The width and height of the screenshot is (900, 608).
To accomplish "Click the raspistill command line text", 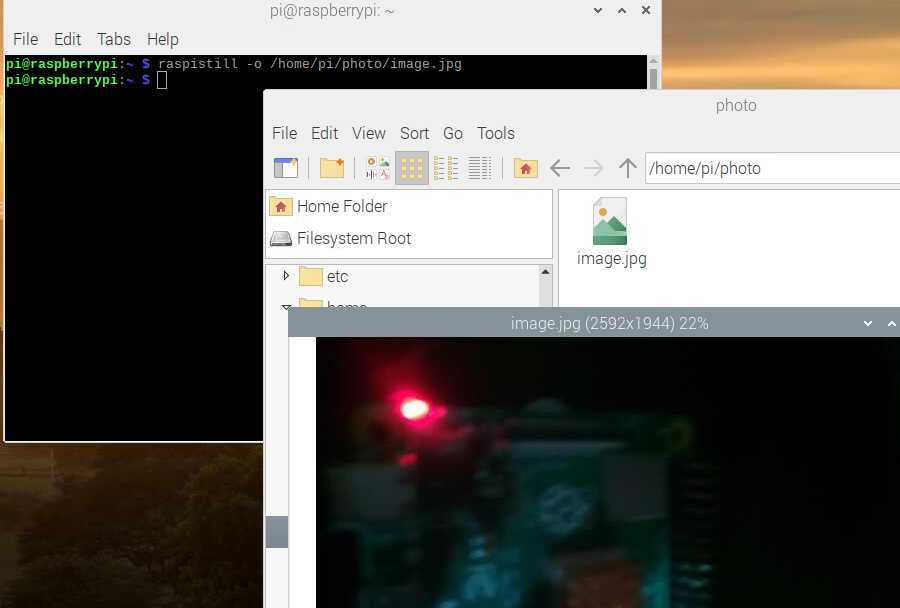I will [x=310, y=64].
